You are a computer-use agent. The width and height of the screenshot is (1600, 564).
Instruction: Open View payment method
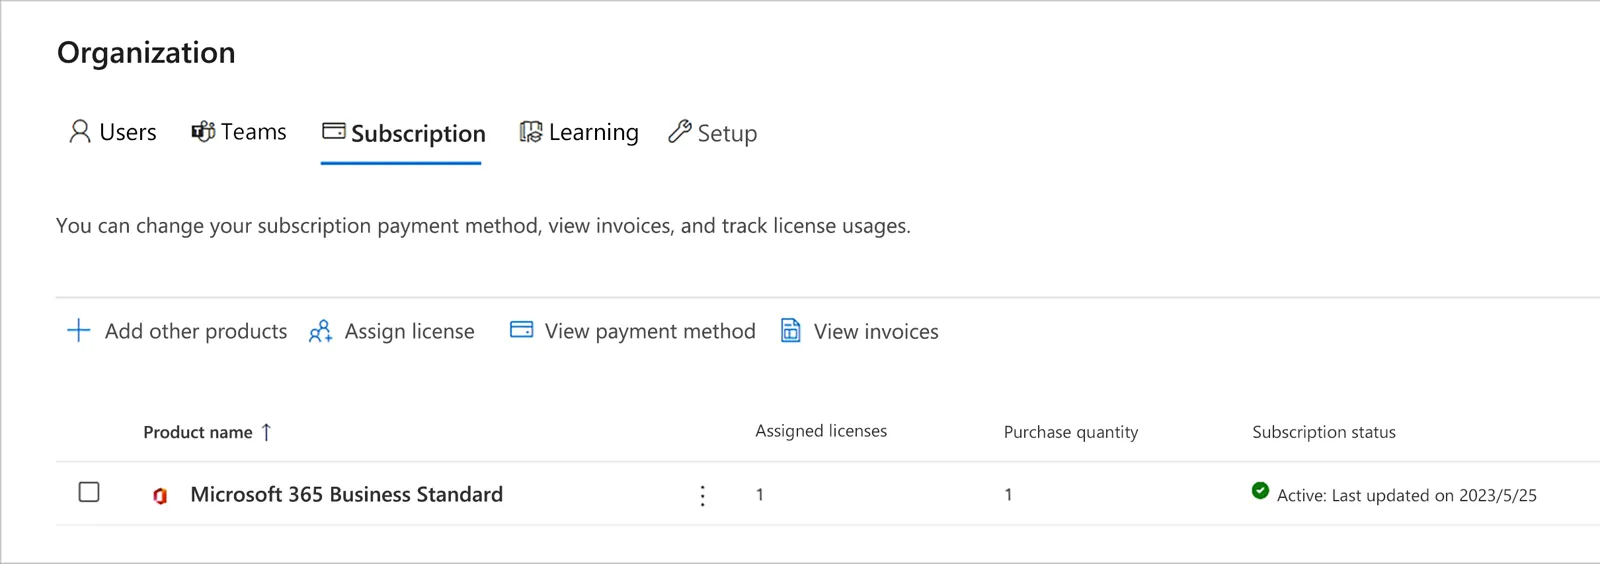click(x=650, y=331)
